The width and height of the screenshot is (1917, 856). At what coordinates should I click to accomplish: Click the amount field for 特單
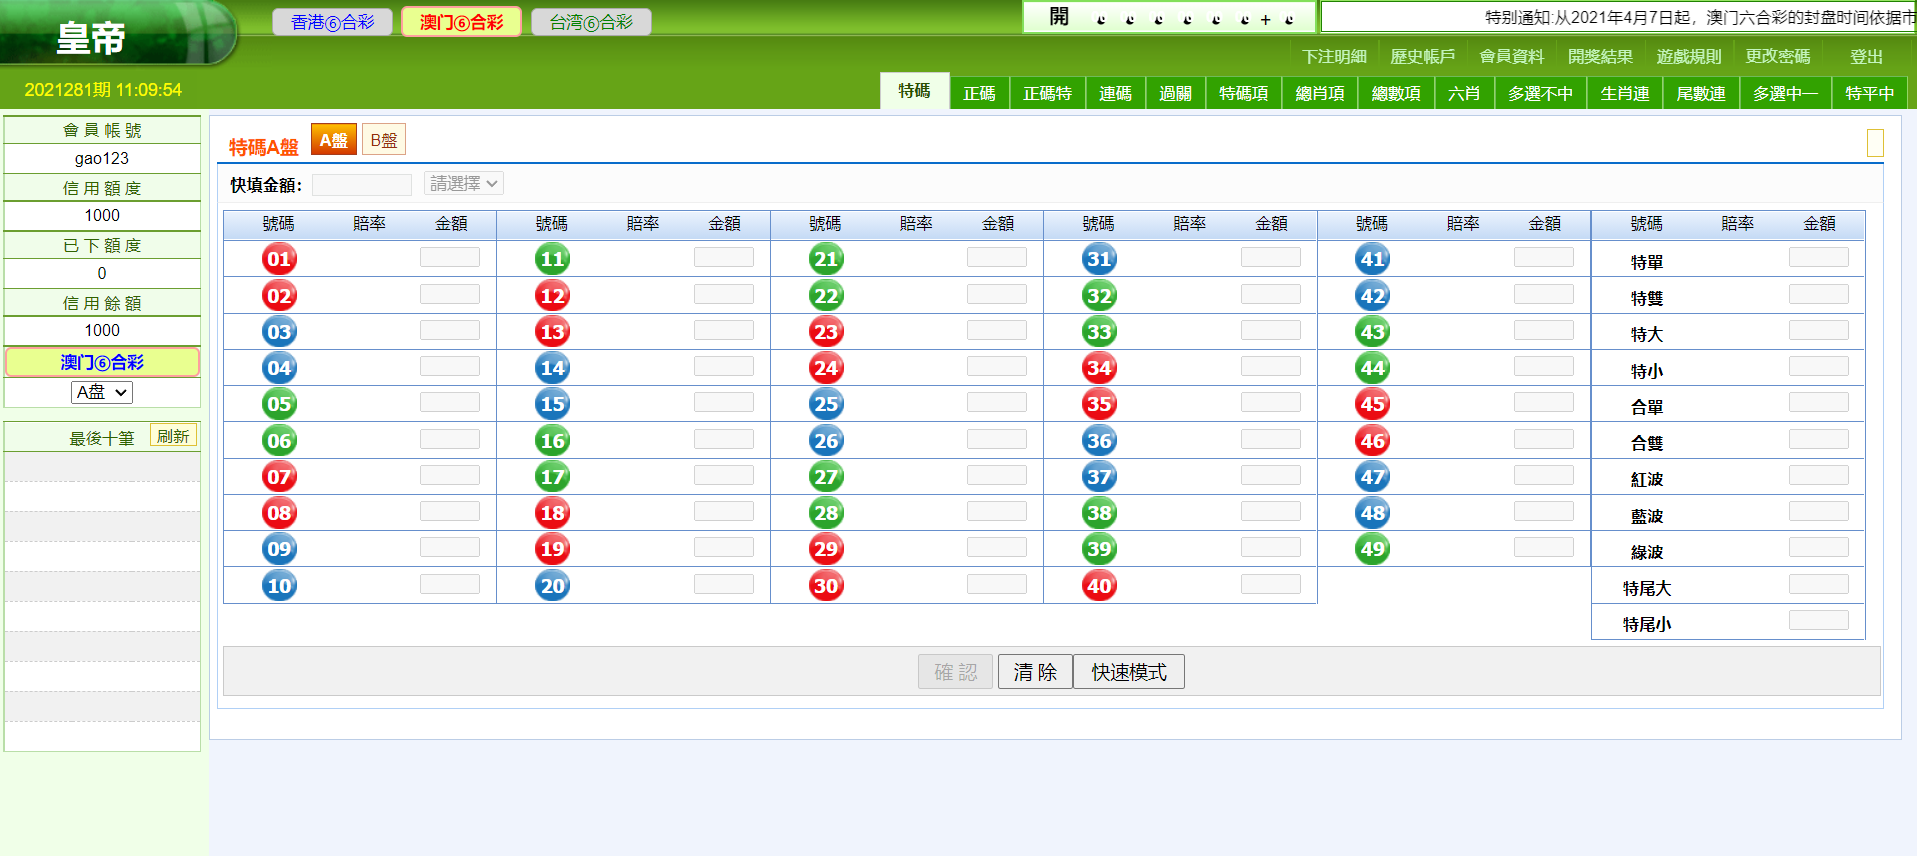click(1819, 258)
